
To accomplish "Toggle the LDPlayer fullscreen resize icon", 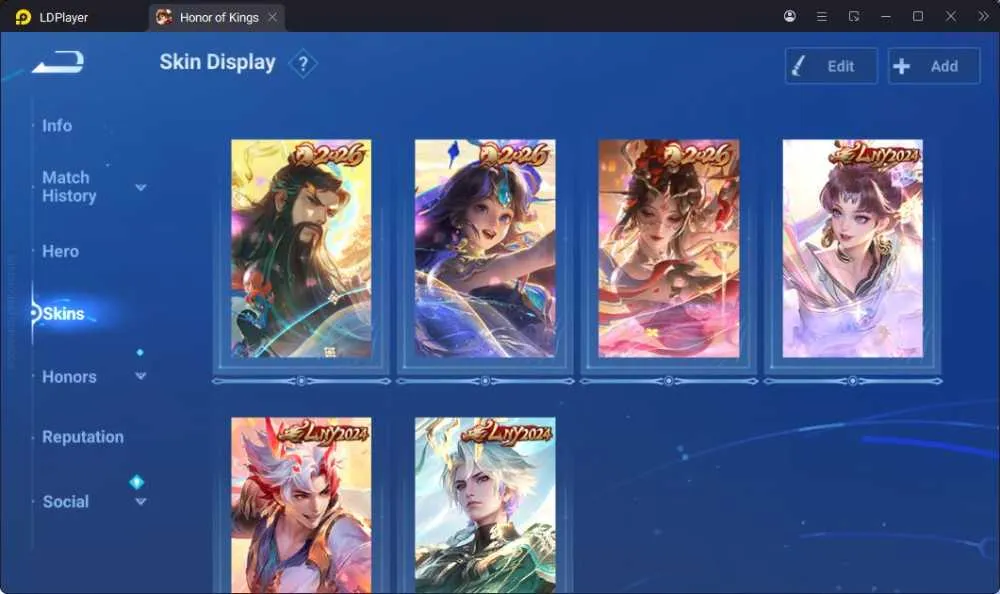I will coord(854,17).
